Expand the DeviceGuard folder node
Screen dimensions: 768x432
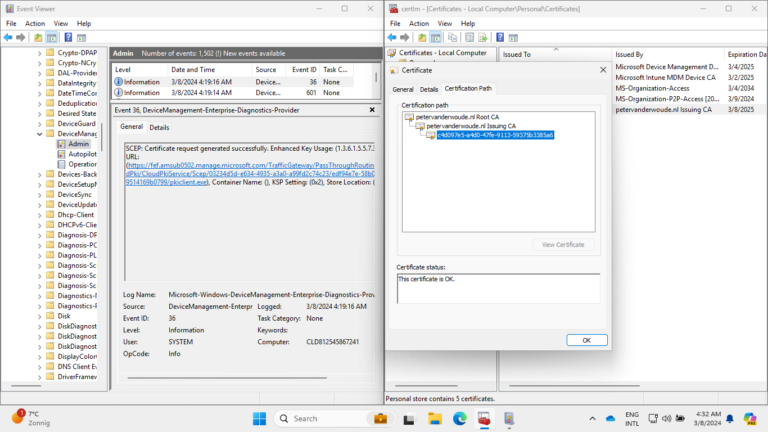point(39,123)
